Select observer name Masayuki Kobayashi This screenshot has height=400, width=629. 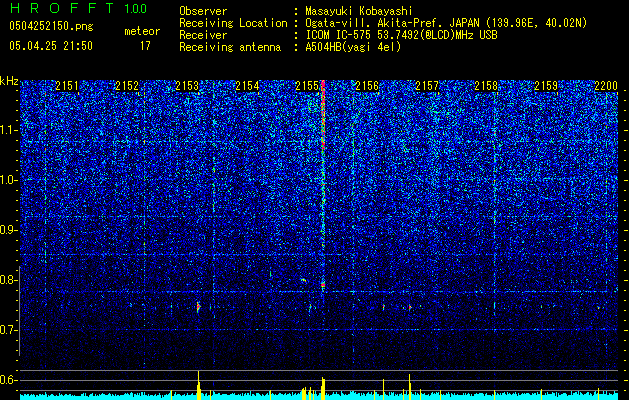pos(359,11)
